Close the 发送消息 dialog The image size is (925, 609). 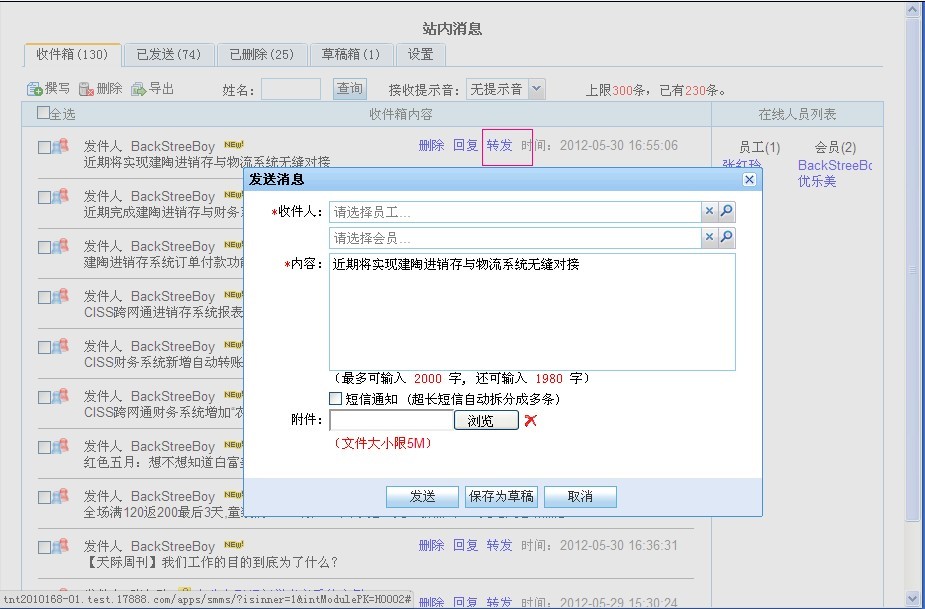(749, 179)
